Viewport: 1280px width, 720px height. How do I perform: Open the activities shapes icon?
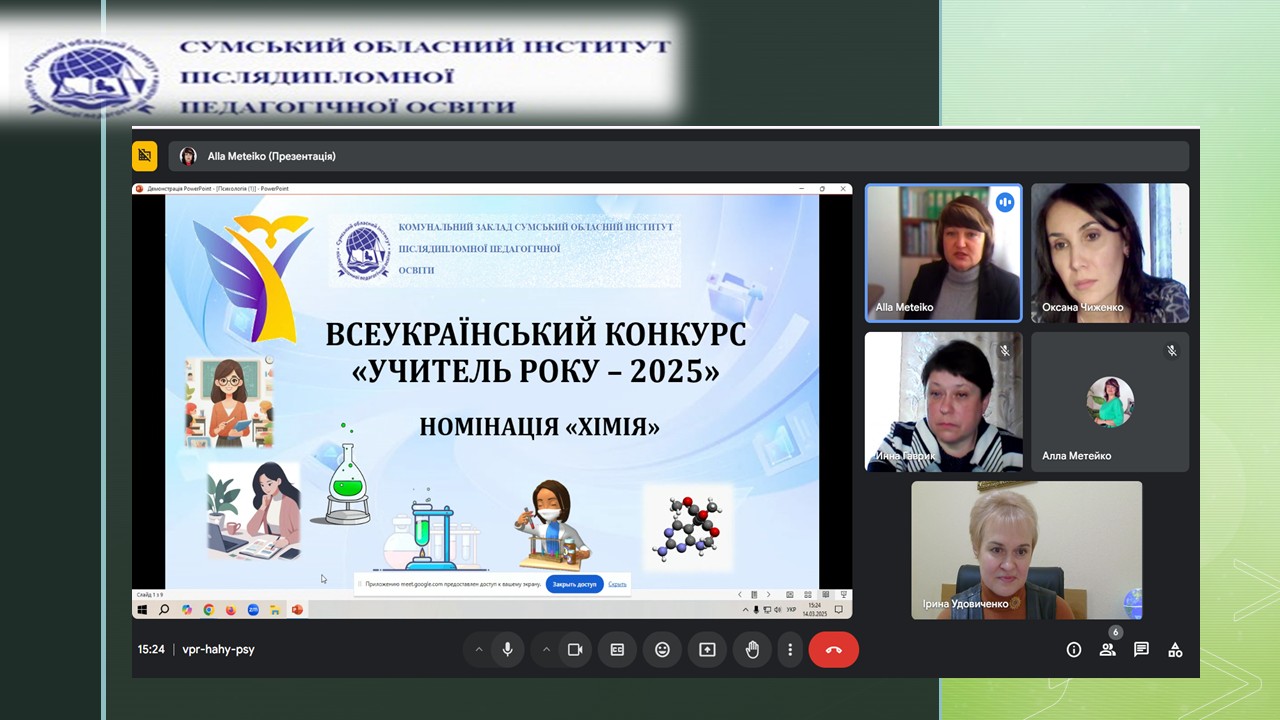1175,650
